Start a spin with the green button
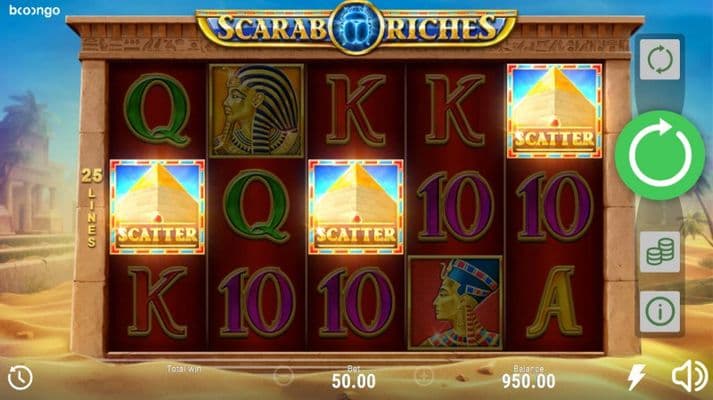Image resolution: width=713 pixels, height=400 pixels. coord(660,155)
